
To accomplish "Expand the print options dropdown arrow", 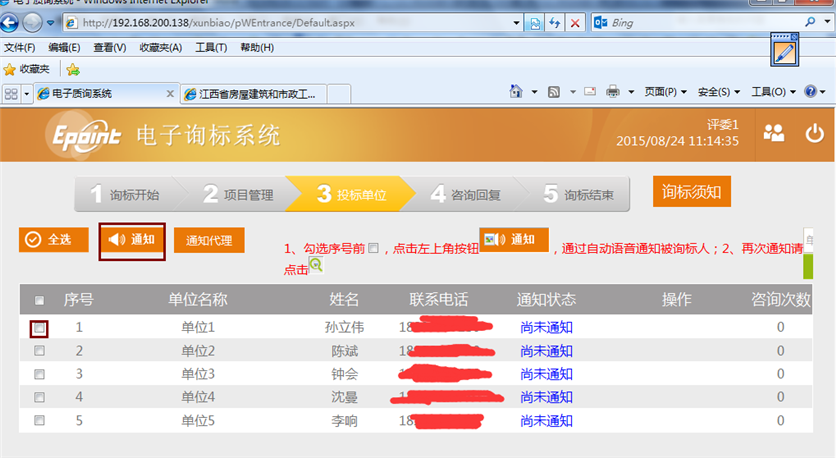I will [631, 92].
